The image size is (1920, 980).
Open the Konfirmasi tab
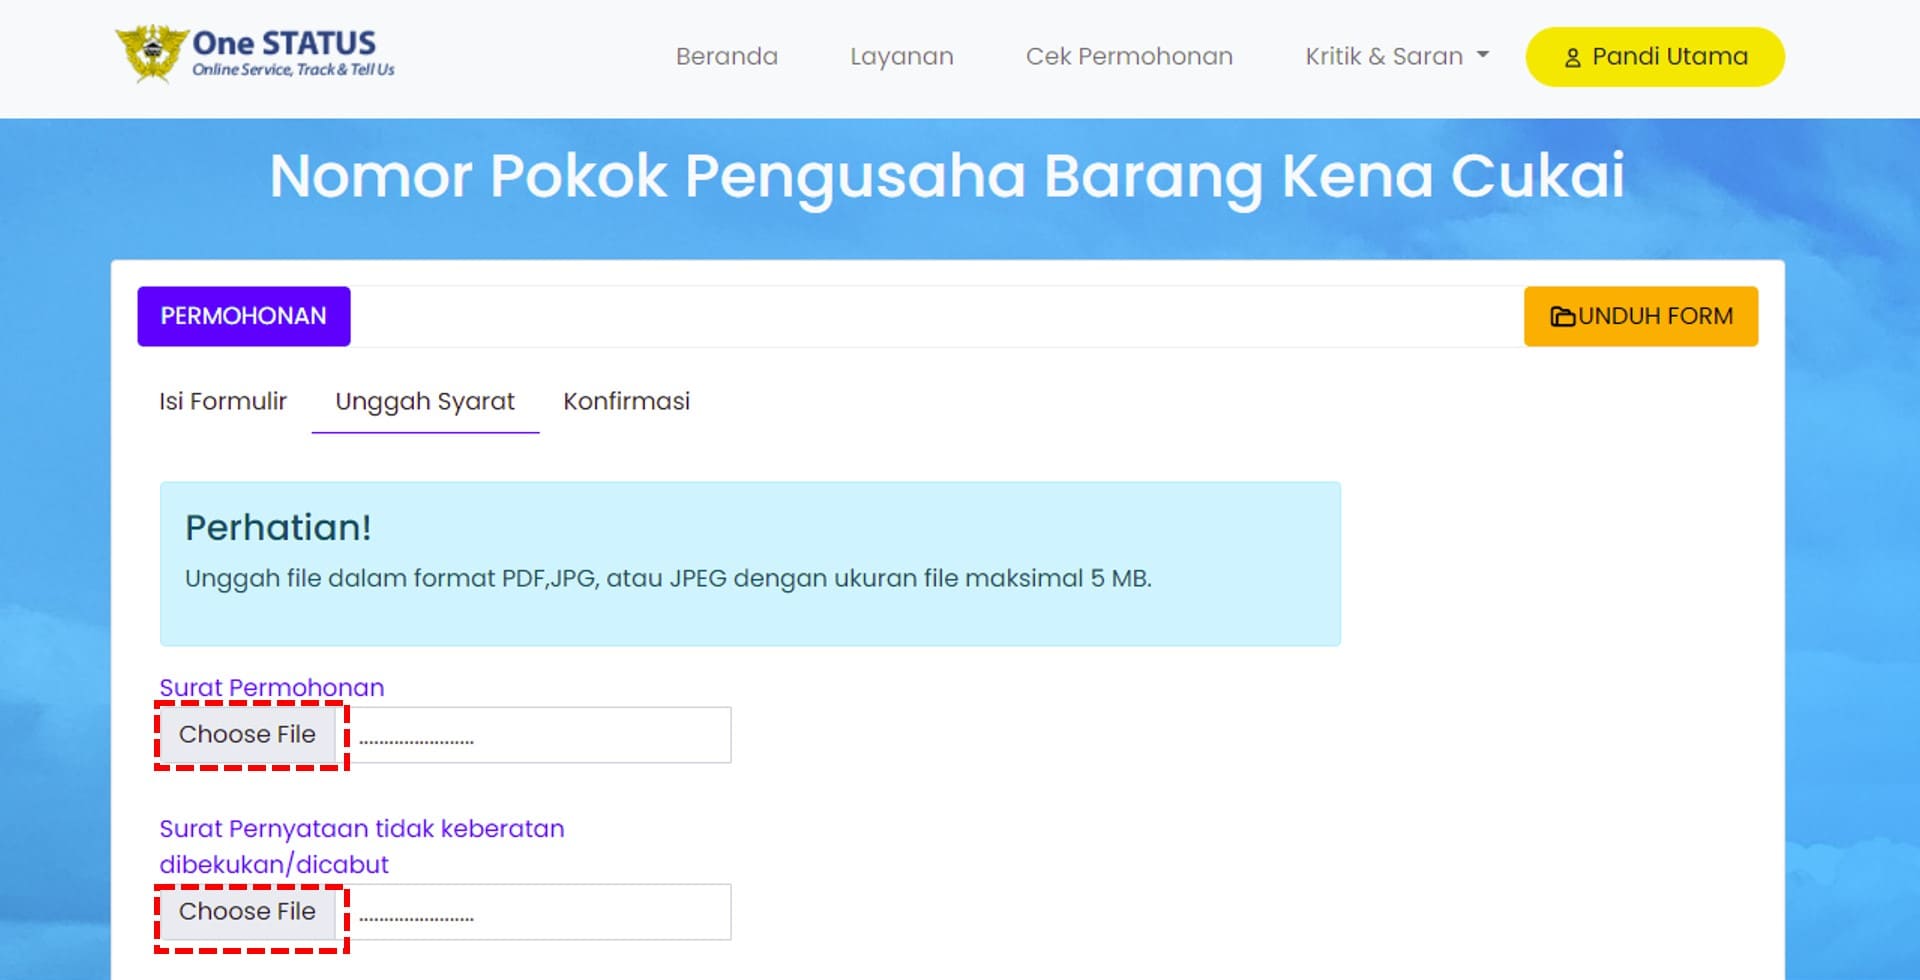[x=626, y=401]
